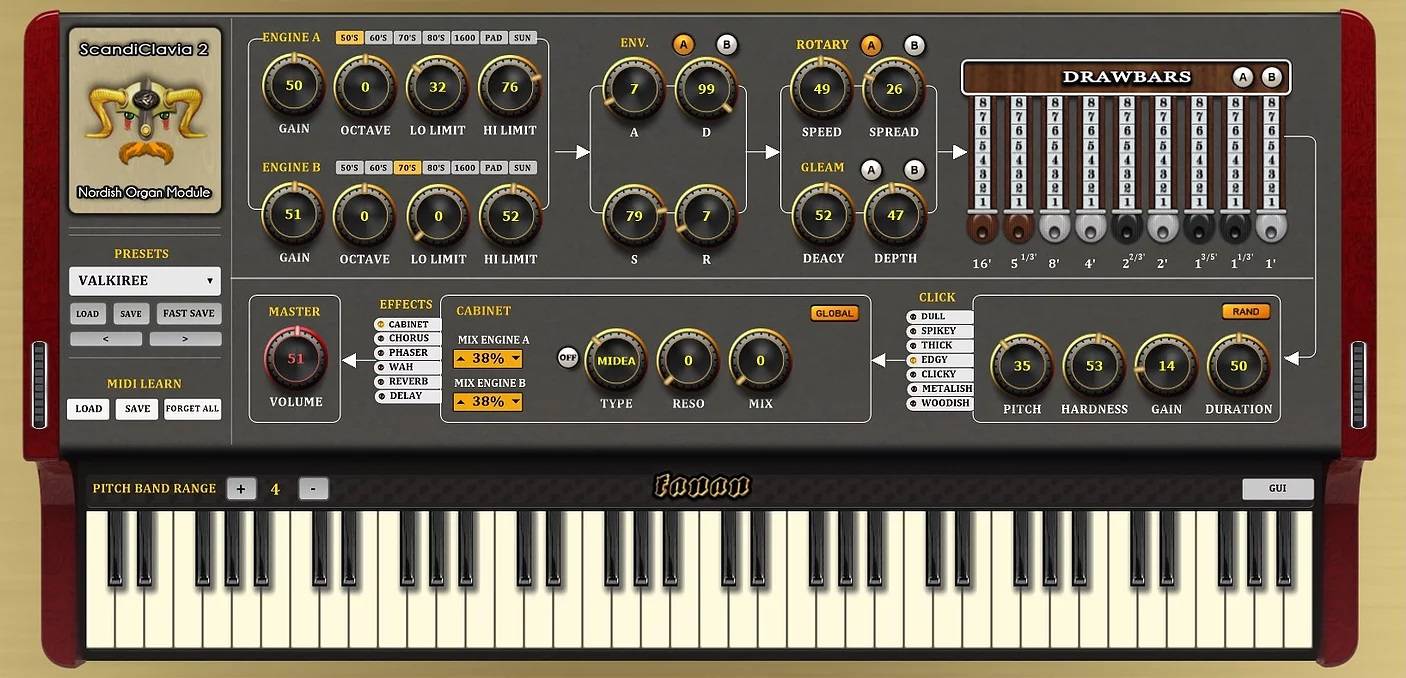The height and width of the screenshot is (678, 1406).
Task: Select the 80's tab for Engine A
Action: 436,38
